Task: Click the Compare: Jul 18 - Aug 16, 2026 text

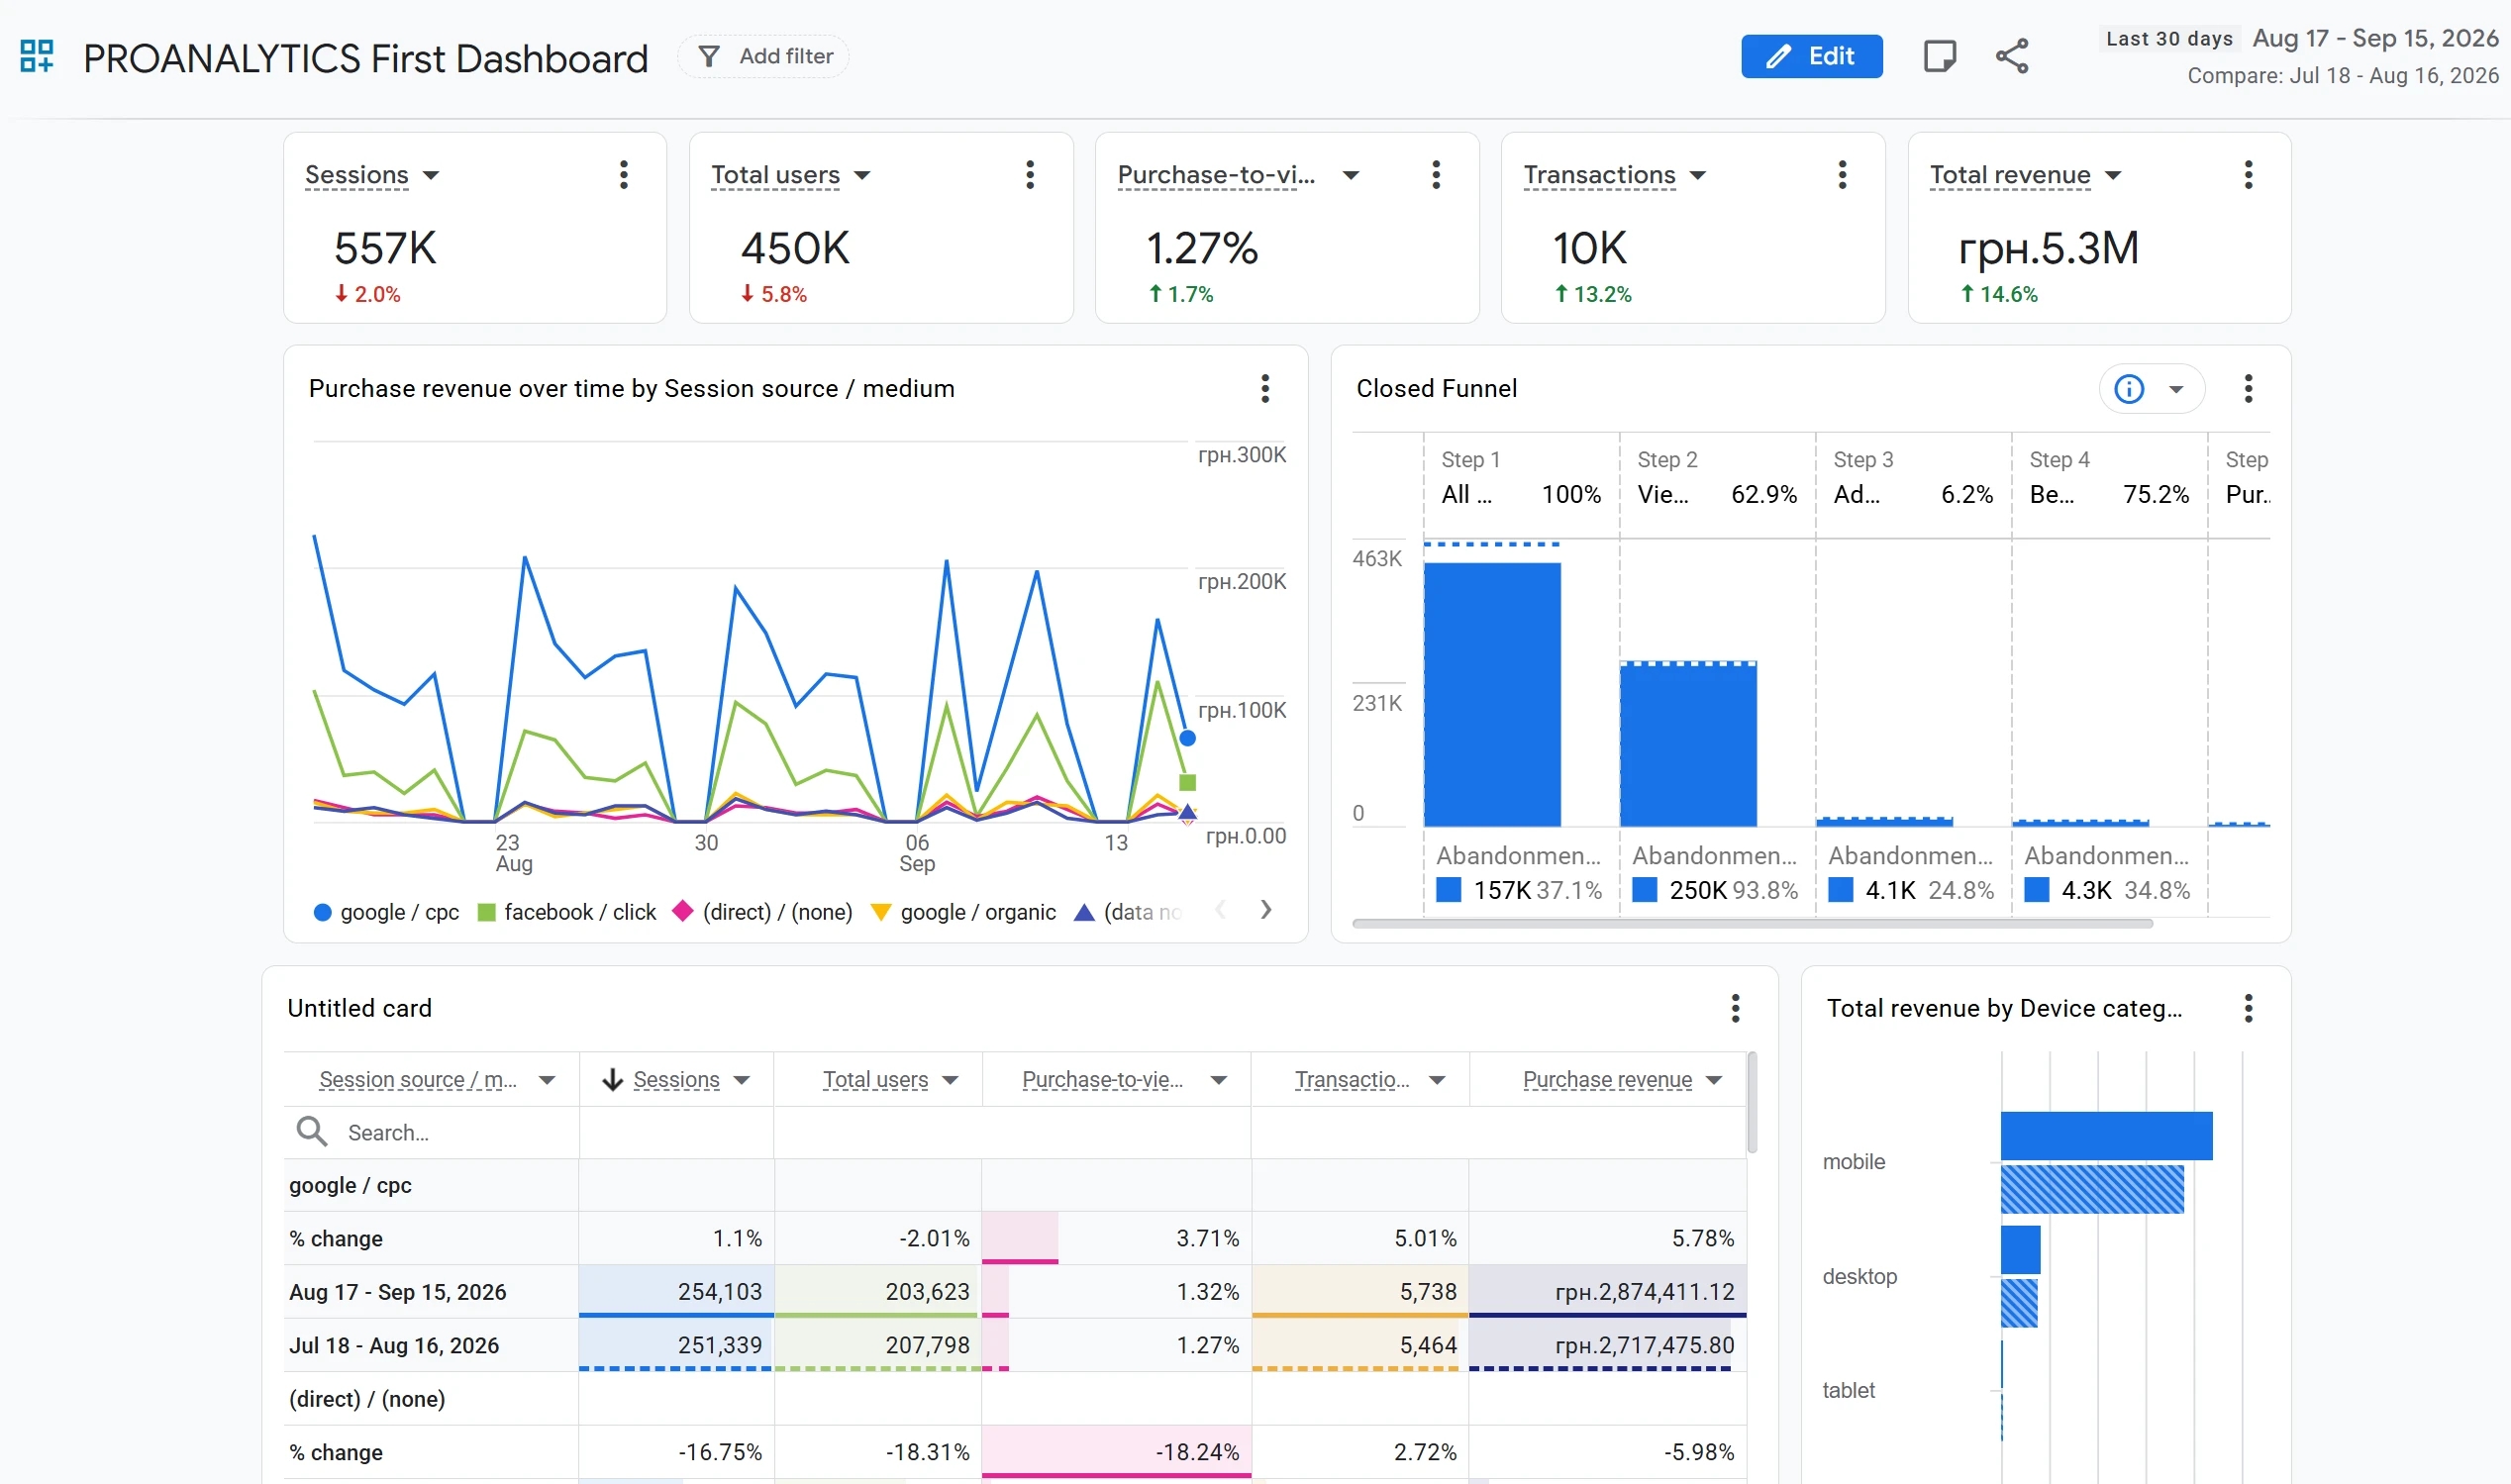Action: [x=2342, y=76]
